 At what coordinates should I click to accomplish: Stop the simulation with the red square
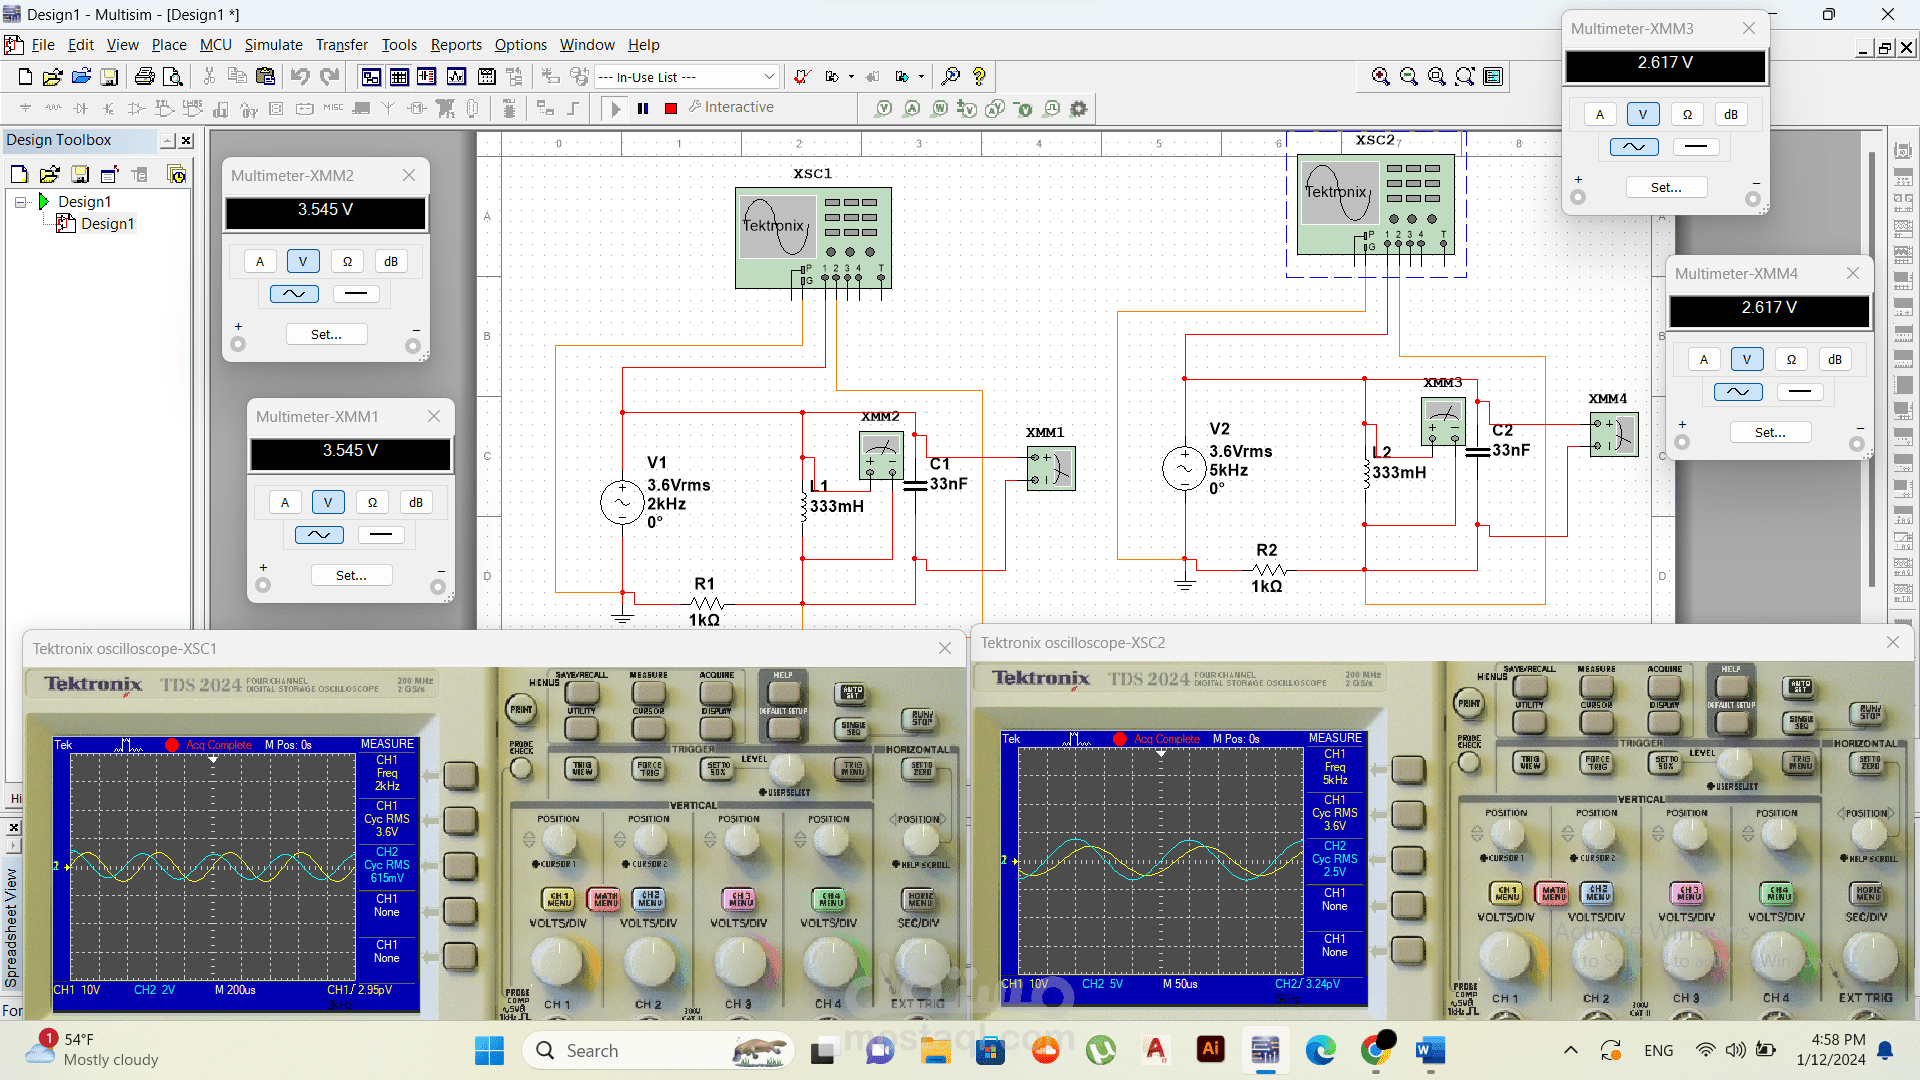pos(671,108)
